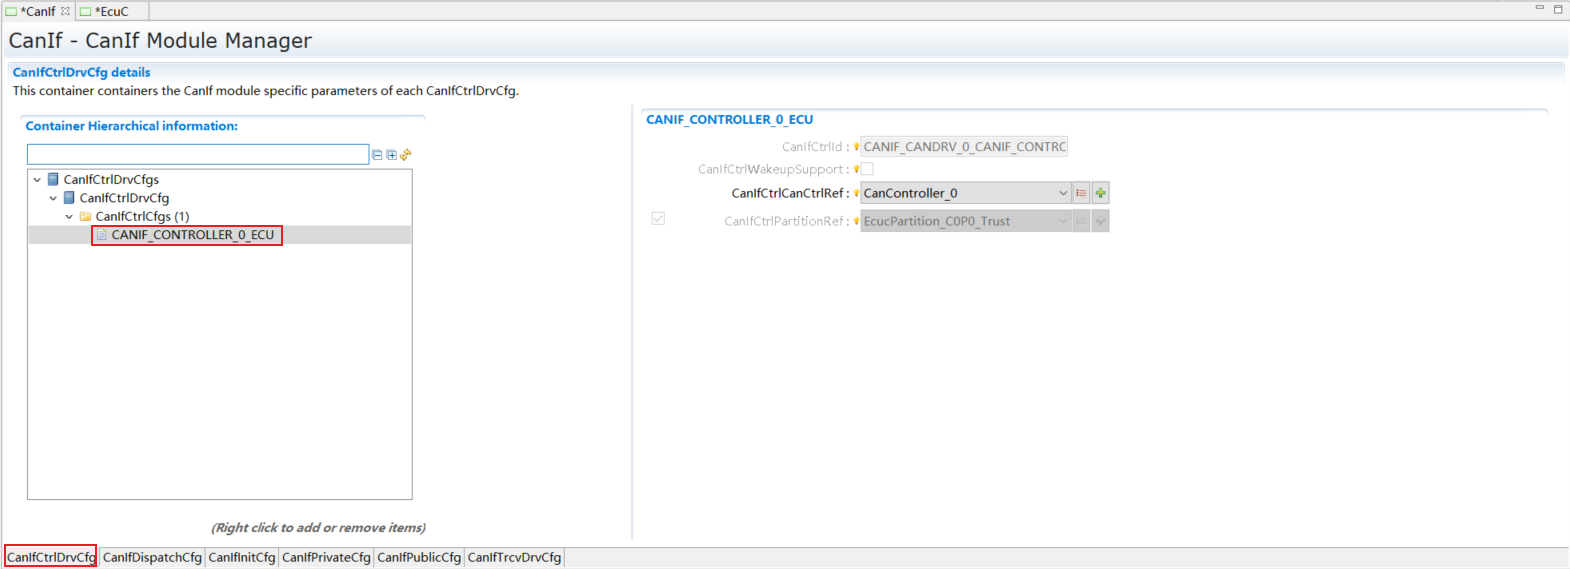Viewport: 1570px width, 569px height.
Task: Click lightbulb hint icon for CanIfCtrlId
Action: [856, 147]
